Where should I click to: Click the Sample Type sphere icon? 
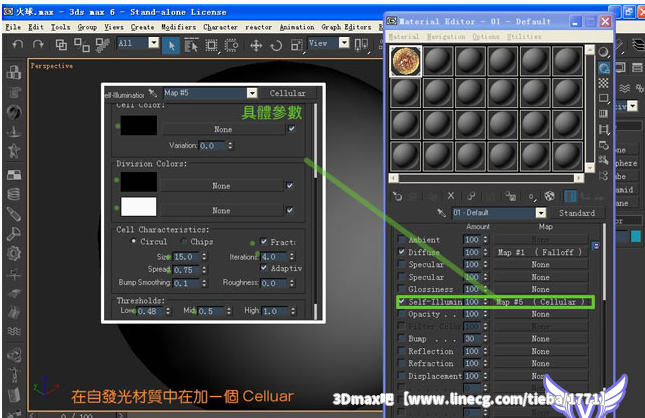(x=603, y=52)
